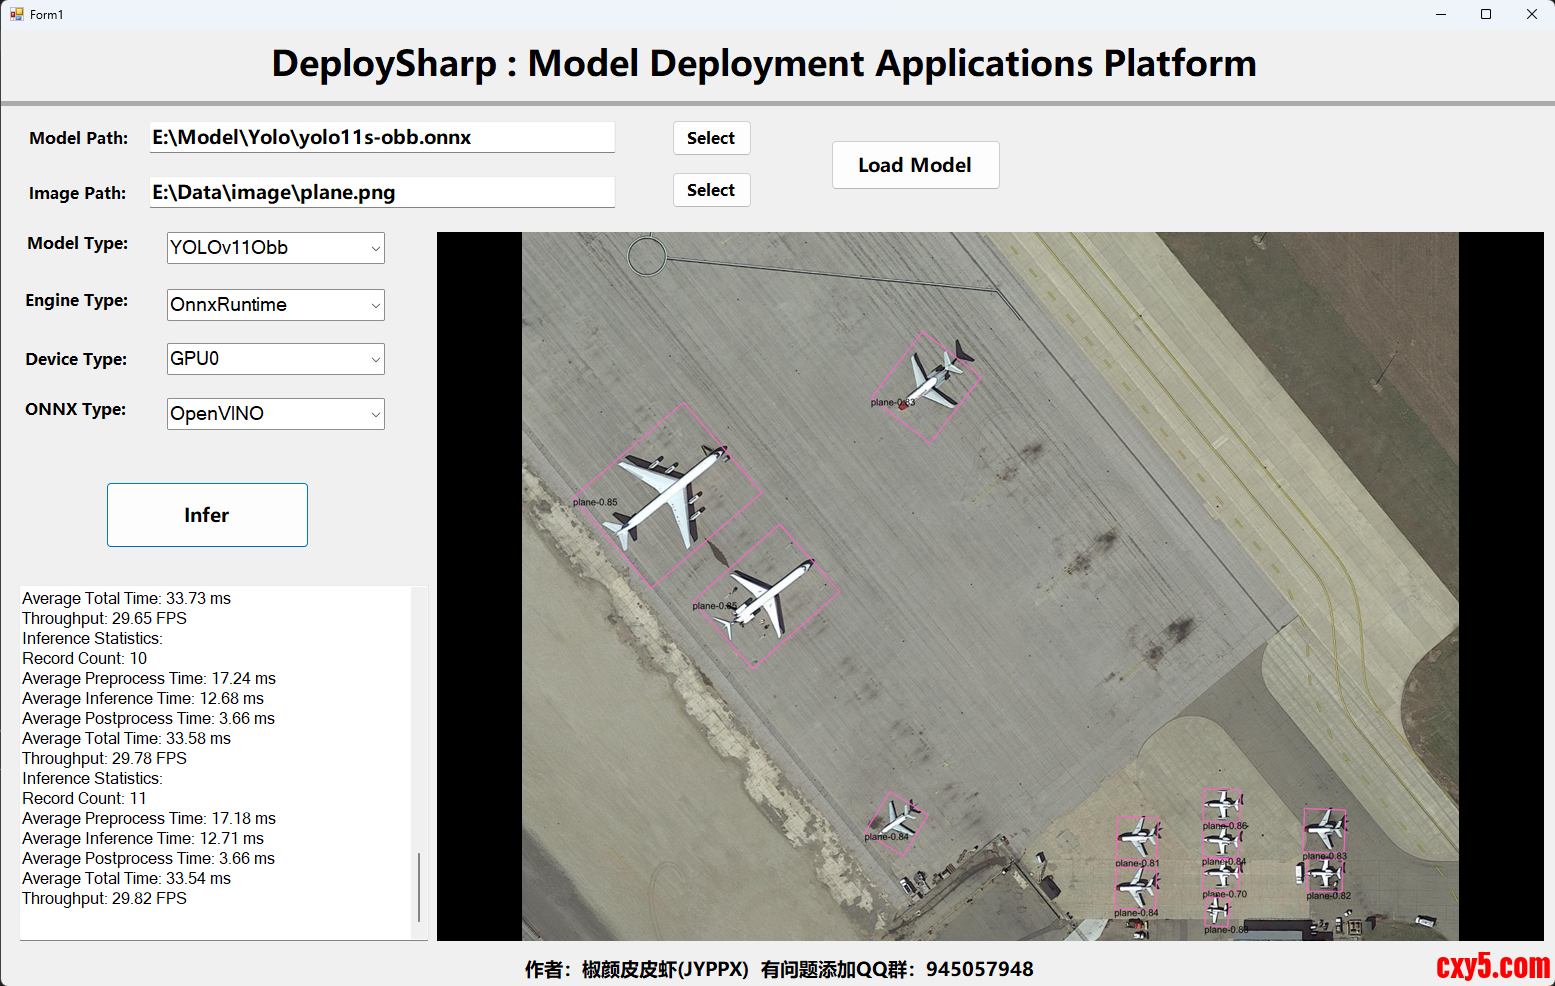This screenshot has width=1555, height=986.
Task: Click the plane-0.81 detection box at the bottom
Action: (1138, 837)
